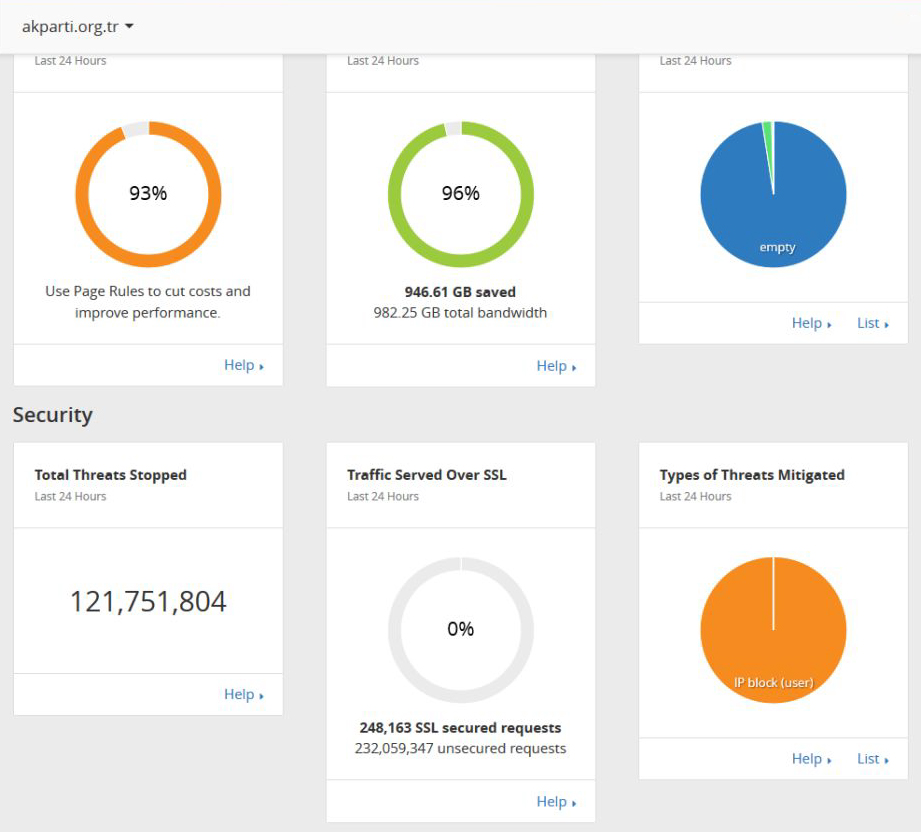Click Help for Traffic Served Over SSL
921x832 pixels.
point(556,802)
